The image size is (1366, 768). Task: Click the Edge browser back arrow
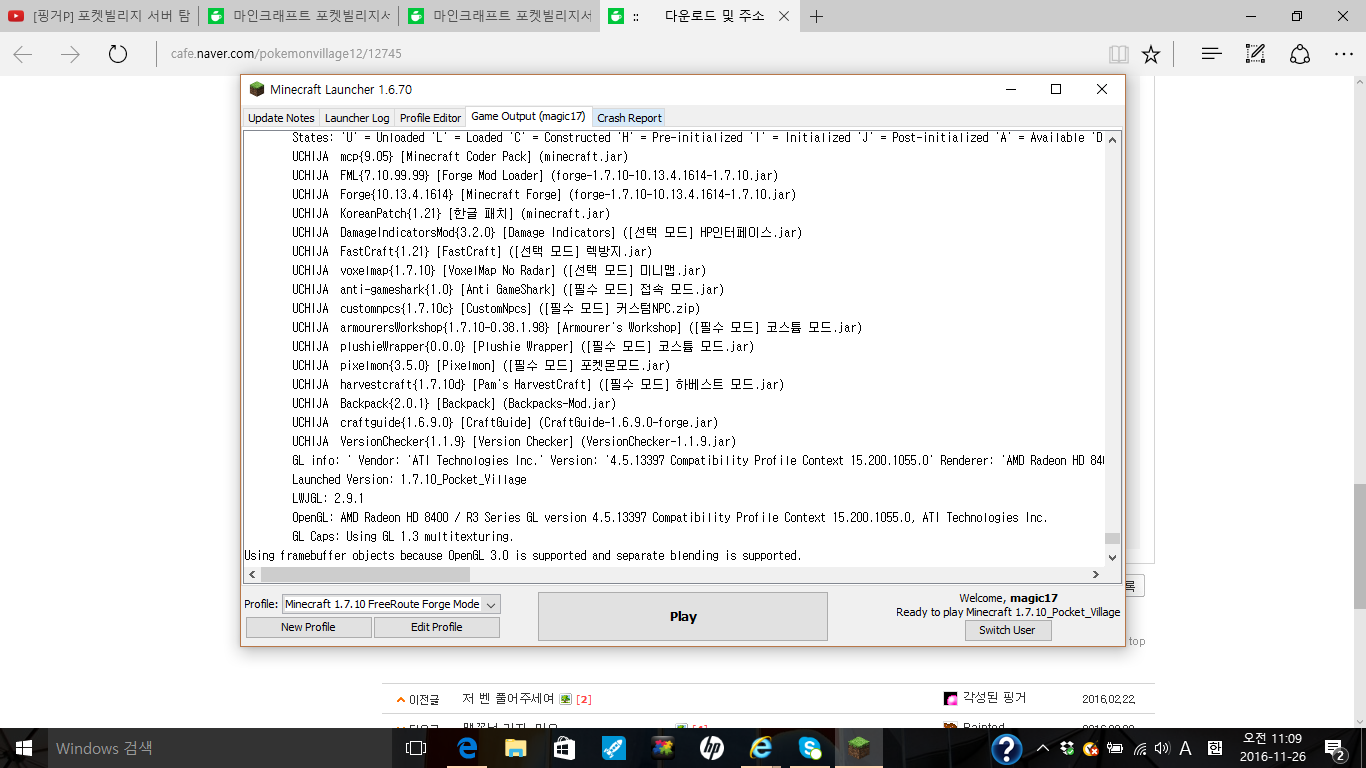pyautogui.click(x=22, y=54)
